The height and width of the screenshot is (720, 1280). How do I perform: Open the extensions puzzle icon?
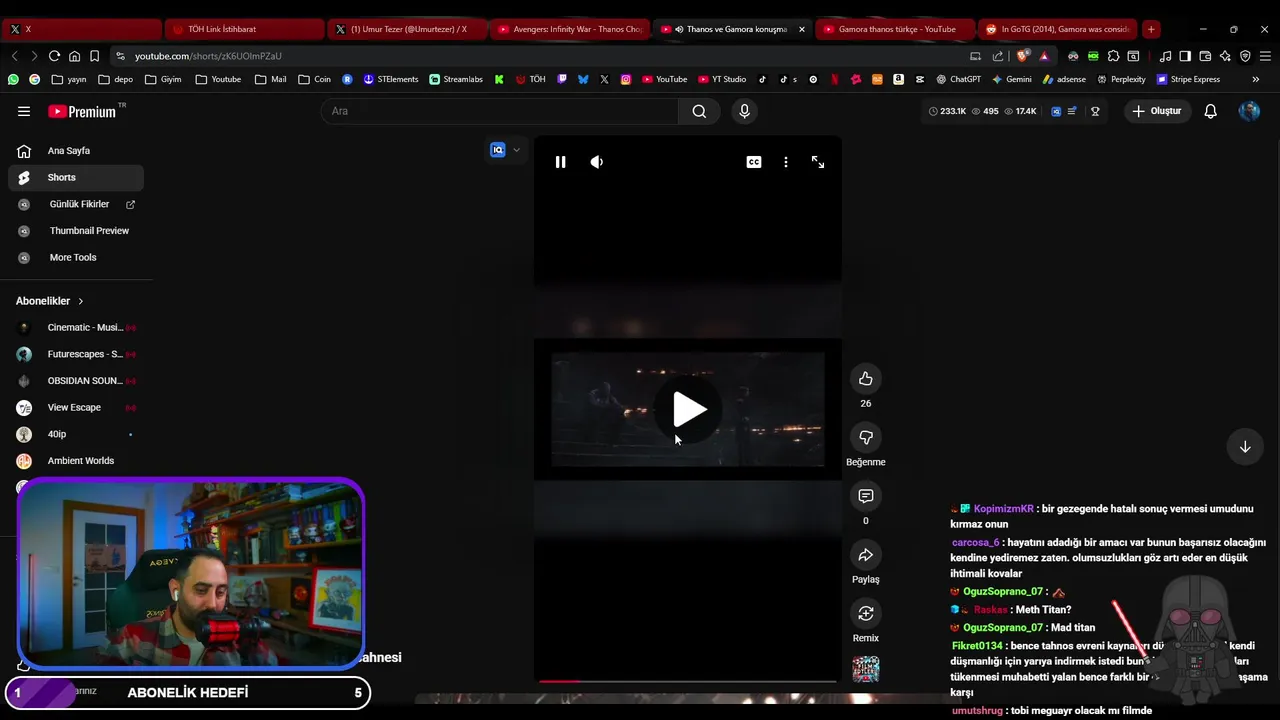point(1113,56)
